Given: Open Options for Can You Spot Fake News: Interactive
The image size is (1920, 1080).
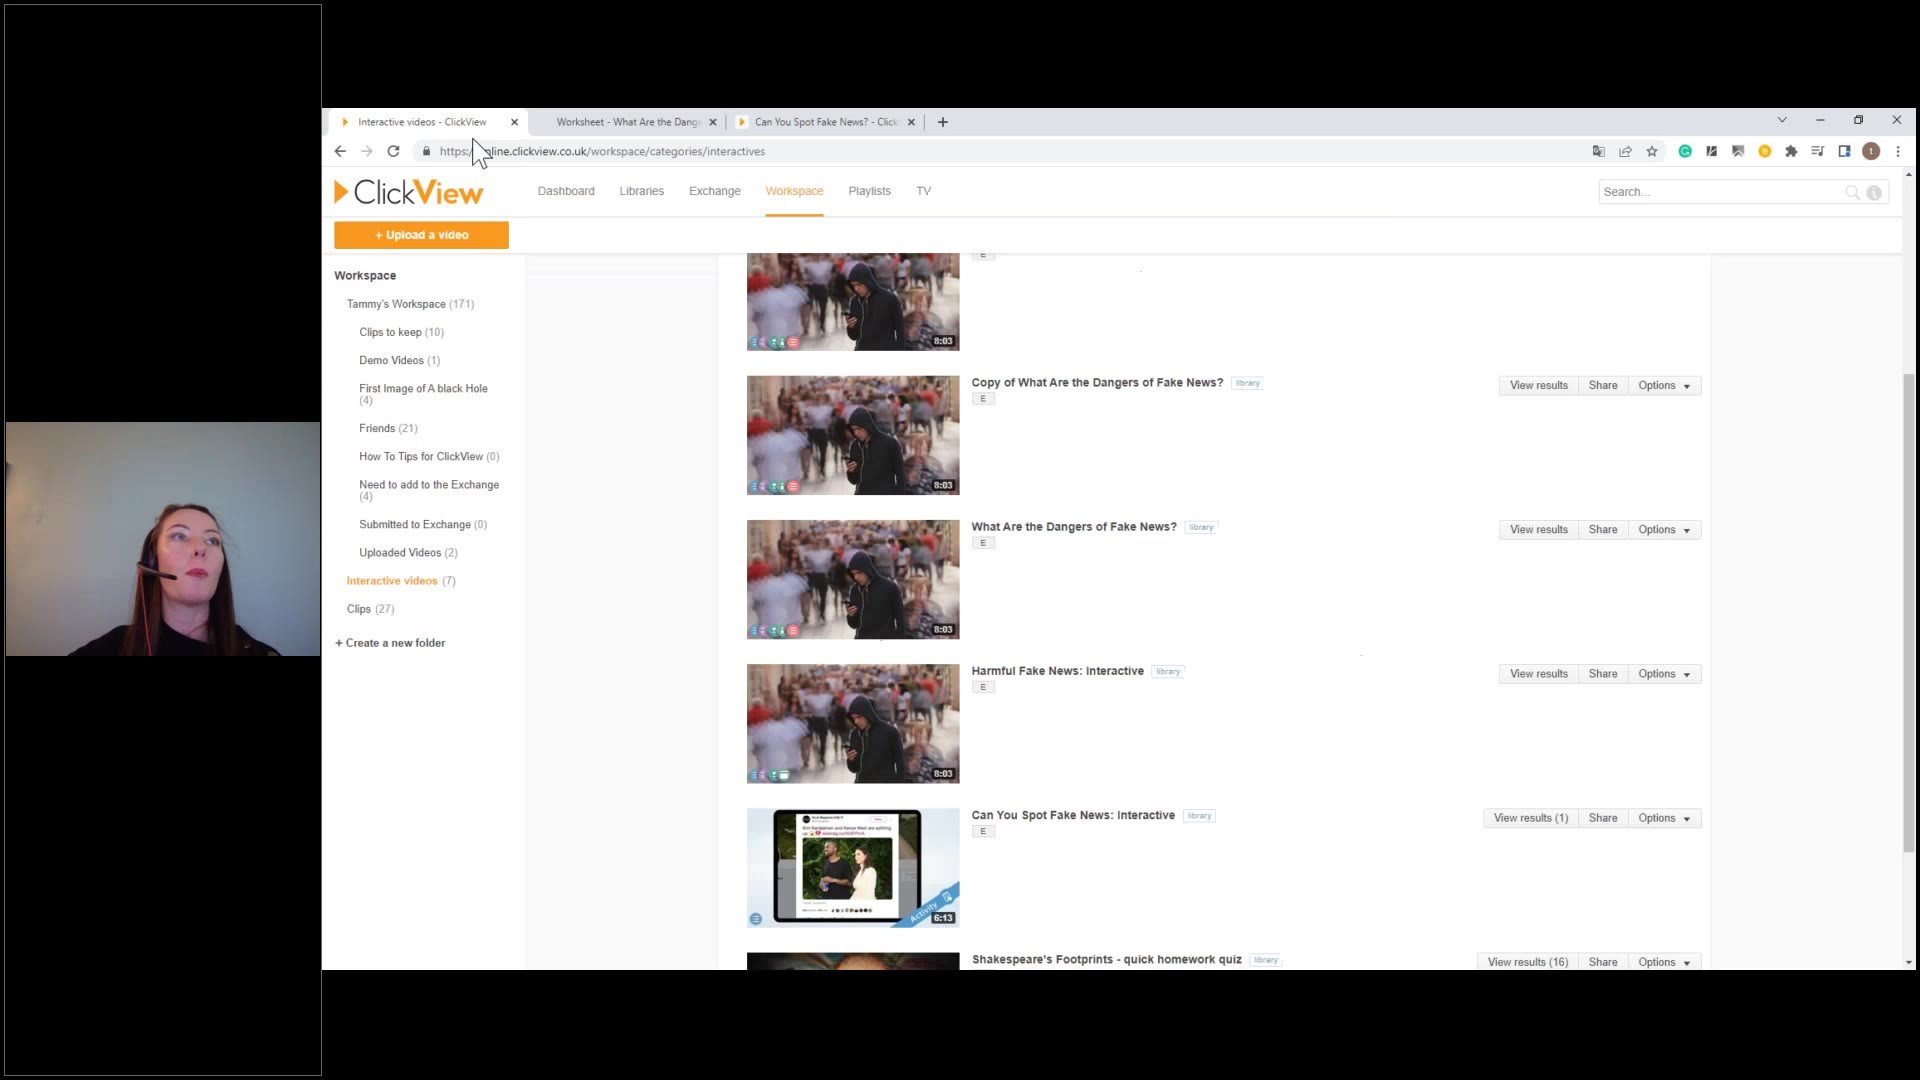Looking at the screenshot, I should pos(1663,817).
